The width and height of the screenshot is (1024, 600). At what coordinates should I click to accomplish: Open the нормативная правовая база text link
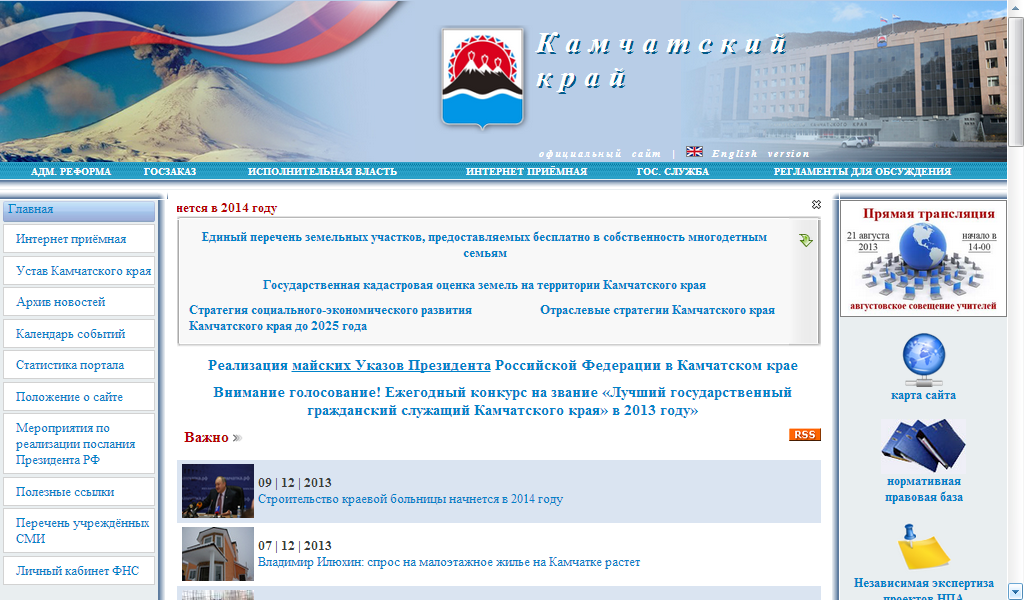[x=923, y=489]
